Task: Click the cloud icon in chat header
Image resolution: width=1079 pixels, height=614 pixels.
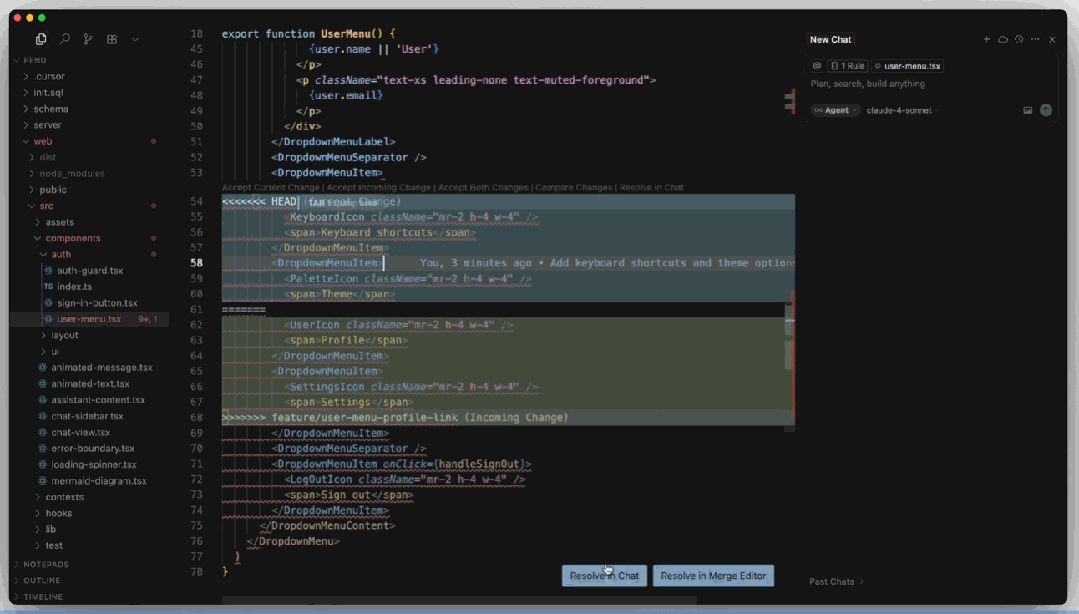Action: pyautogui.click(x=1003, y=39)
